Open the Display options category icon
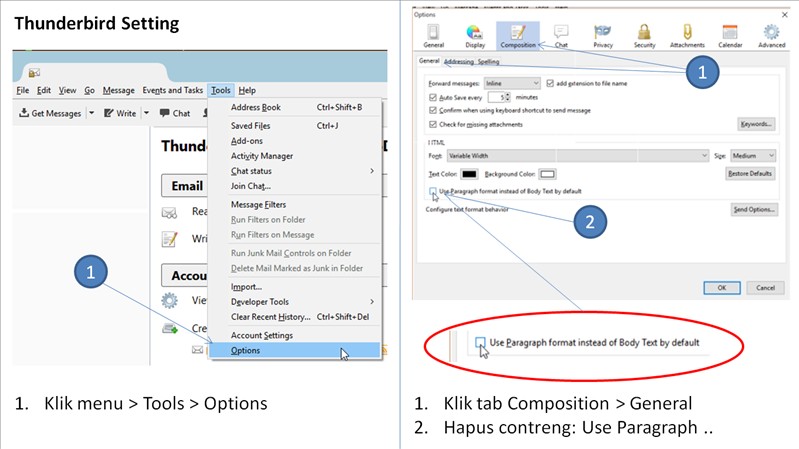799x449 pixels. click(475, 36)
